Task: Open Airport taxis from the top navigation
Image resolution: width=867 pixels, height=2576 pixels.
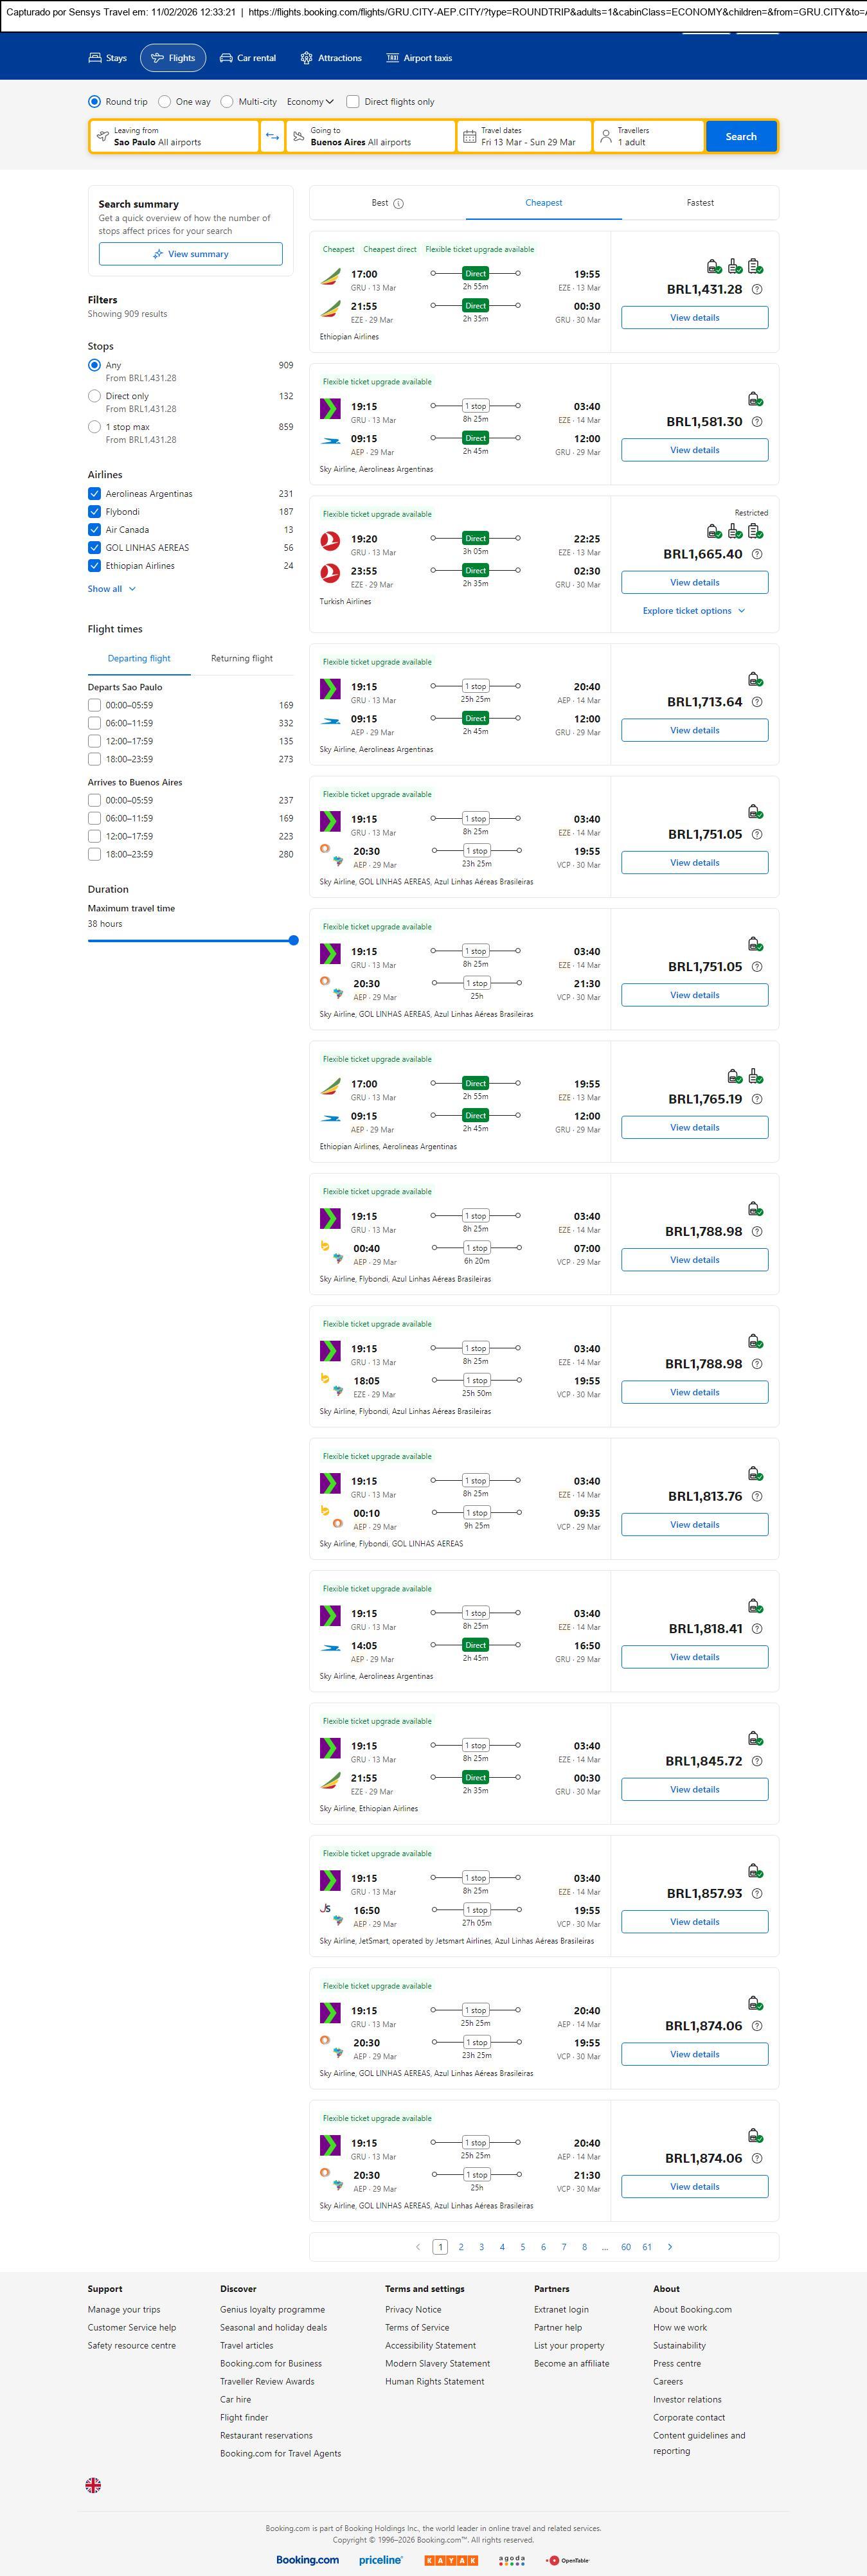Action: pos(419,58)
